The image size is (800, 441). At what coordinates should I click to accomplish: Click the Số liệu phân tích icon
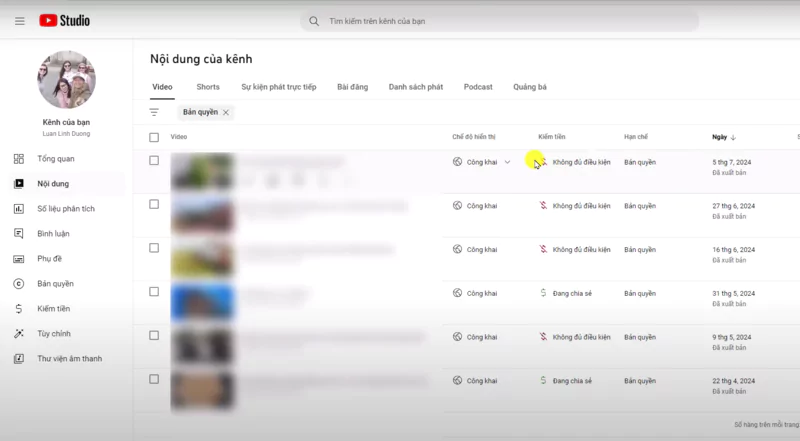tap(19, 209)
